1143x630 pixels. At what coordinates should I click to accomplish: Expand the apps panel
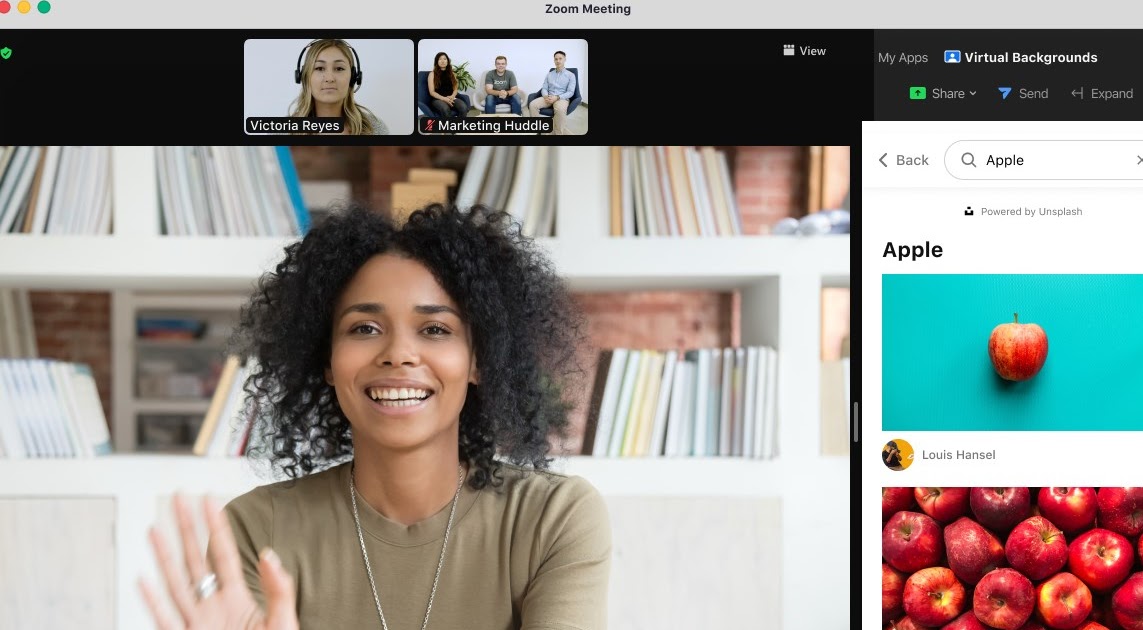1101,93
